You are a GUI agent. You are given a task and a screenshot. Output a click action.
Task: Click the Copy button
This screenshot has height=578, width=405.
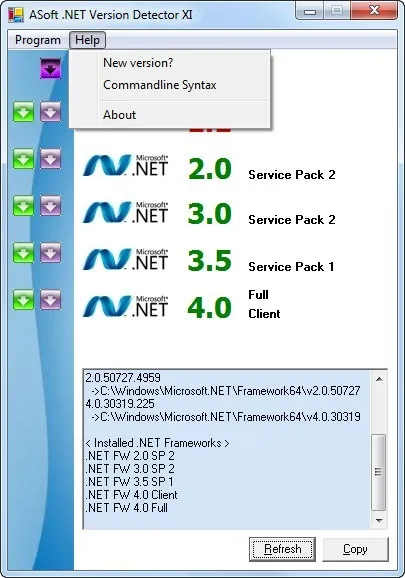click(x=355, y=549)
